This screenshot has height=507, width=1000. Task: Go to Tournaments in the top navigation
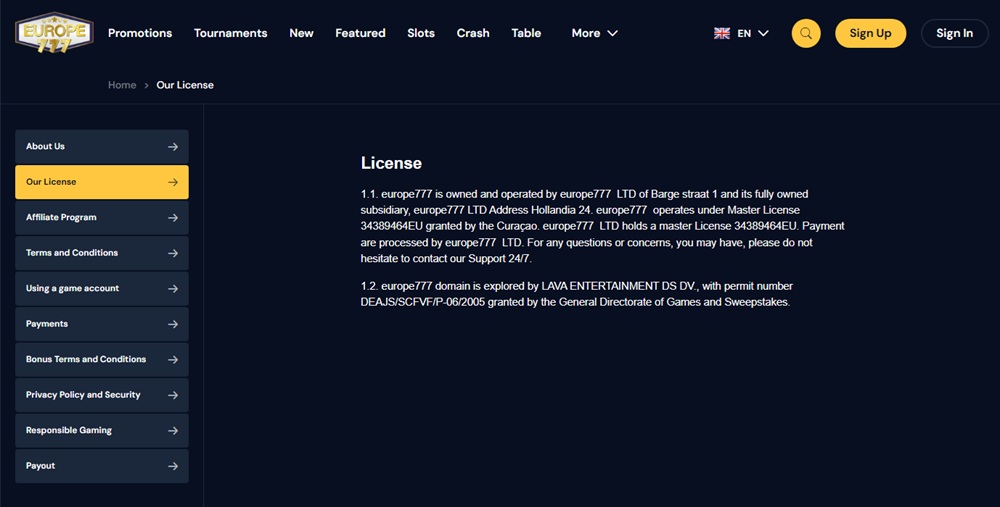pos(230,33)
